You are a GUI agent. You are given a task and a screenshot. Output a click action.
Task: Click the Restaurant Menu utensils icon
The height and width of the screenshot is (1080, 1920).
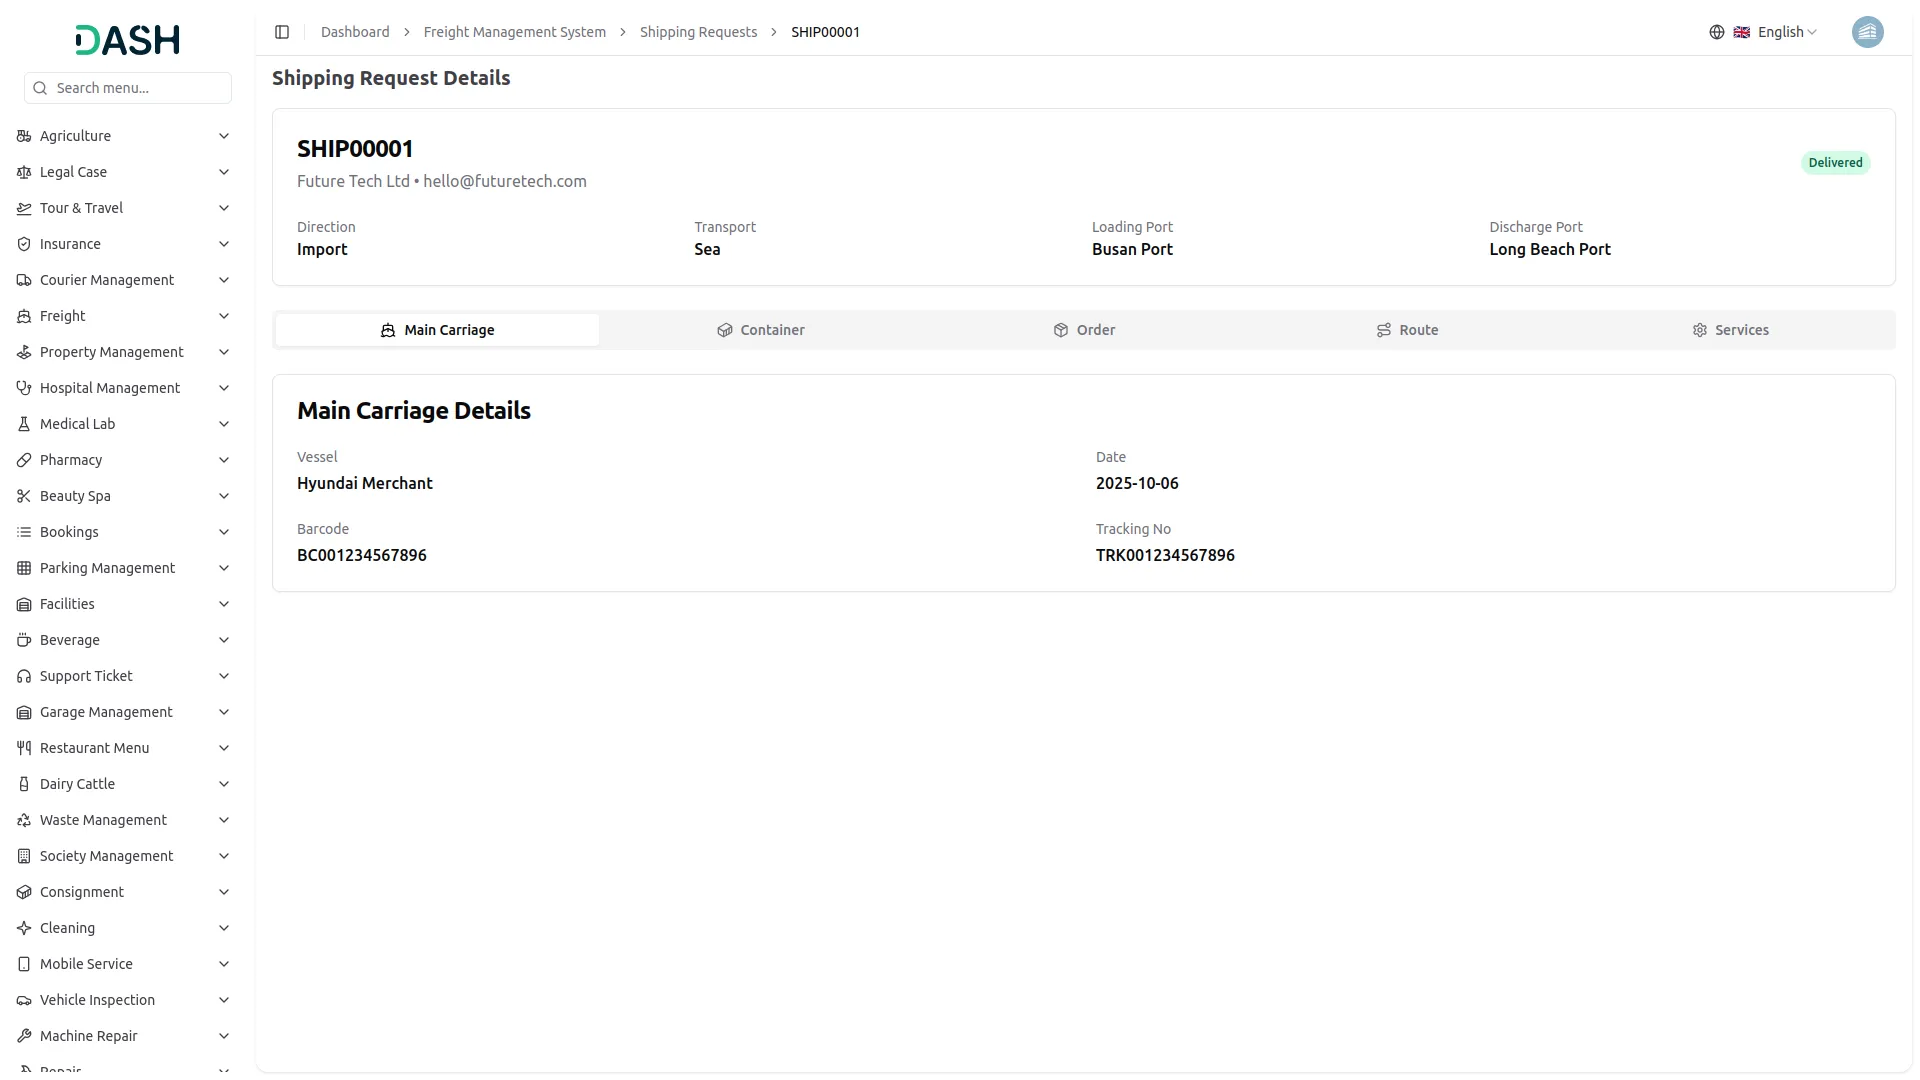coord(24,748)
